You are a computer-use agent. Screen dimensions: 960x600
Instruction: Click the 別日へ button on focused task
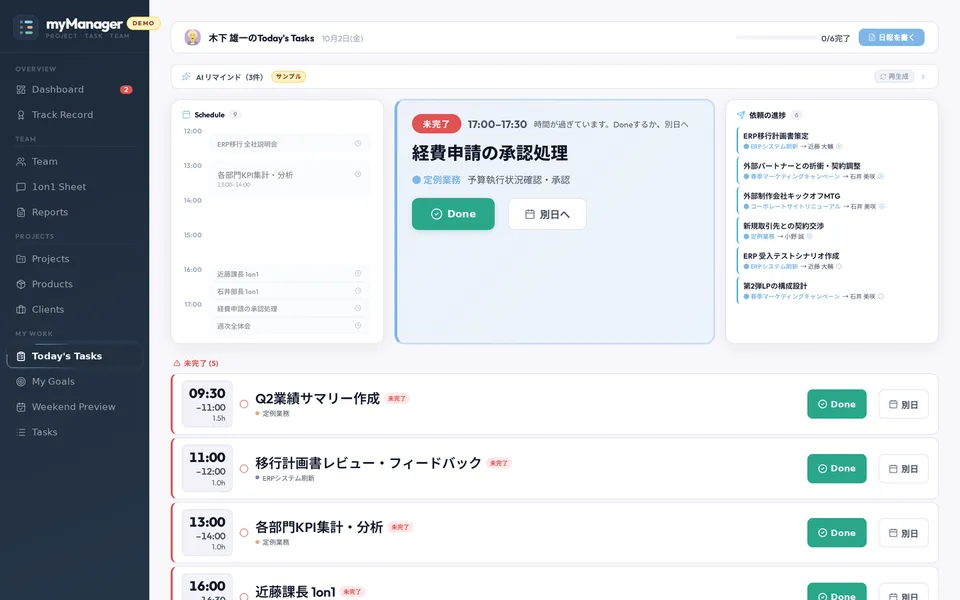pyautogui.click(x=547, y=214)
